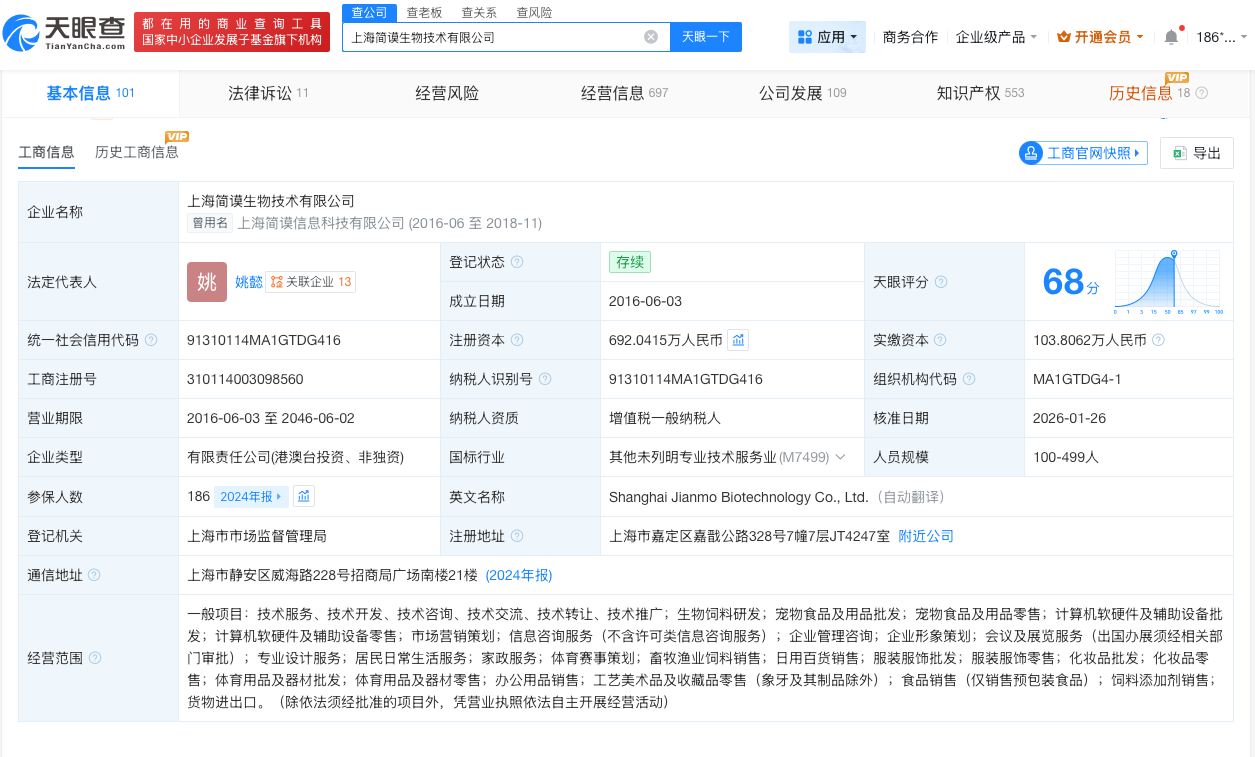
Task: Click the 导出 export icon
Action: [x=1179, y=153]
